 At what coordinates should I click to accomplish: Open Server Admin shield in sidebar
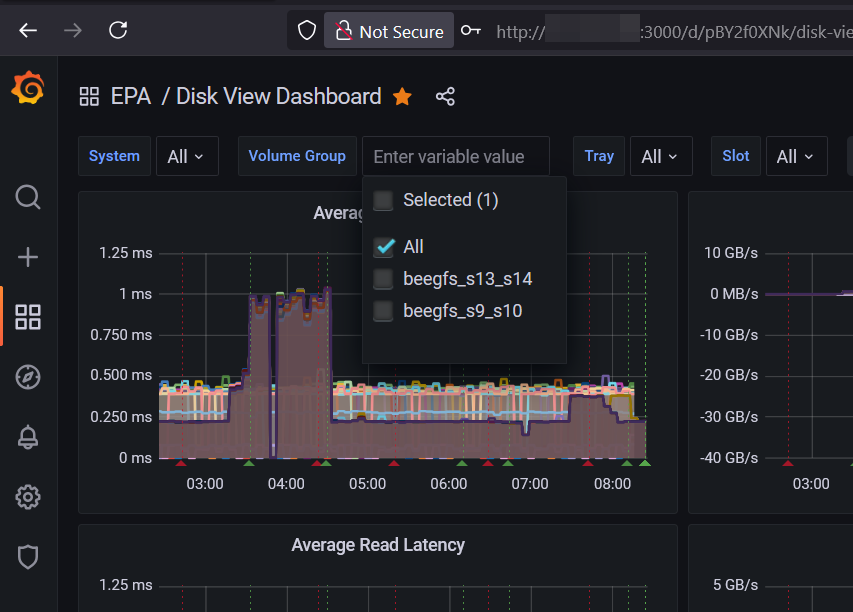tap(28, 557)
